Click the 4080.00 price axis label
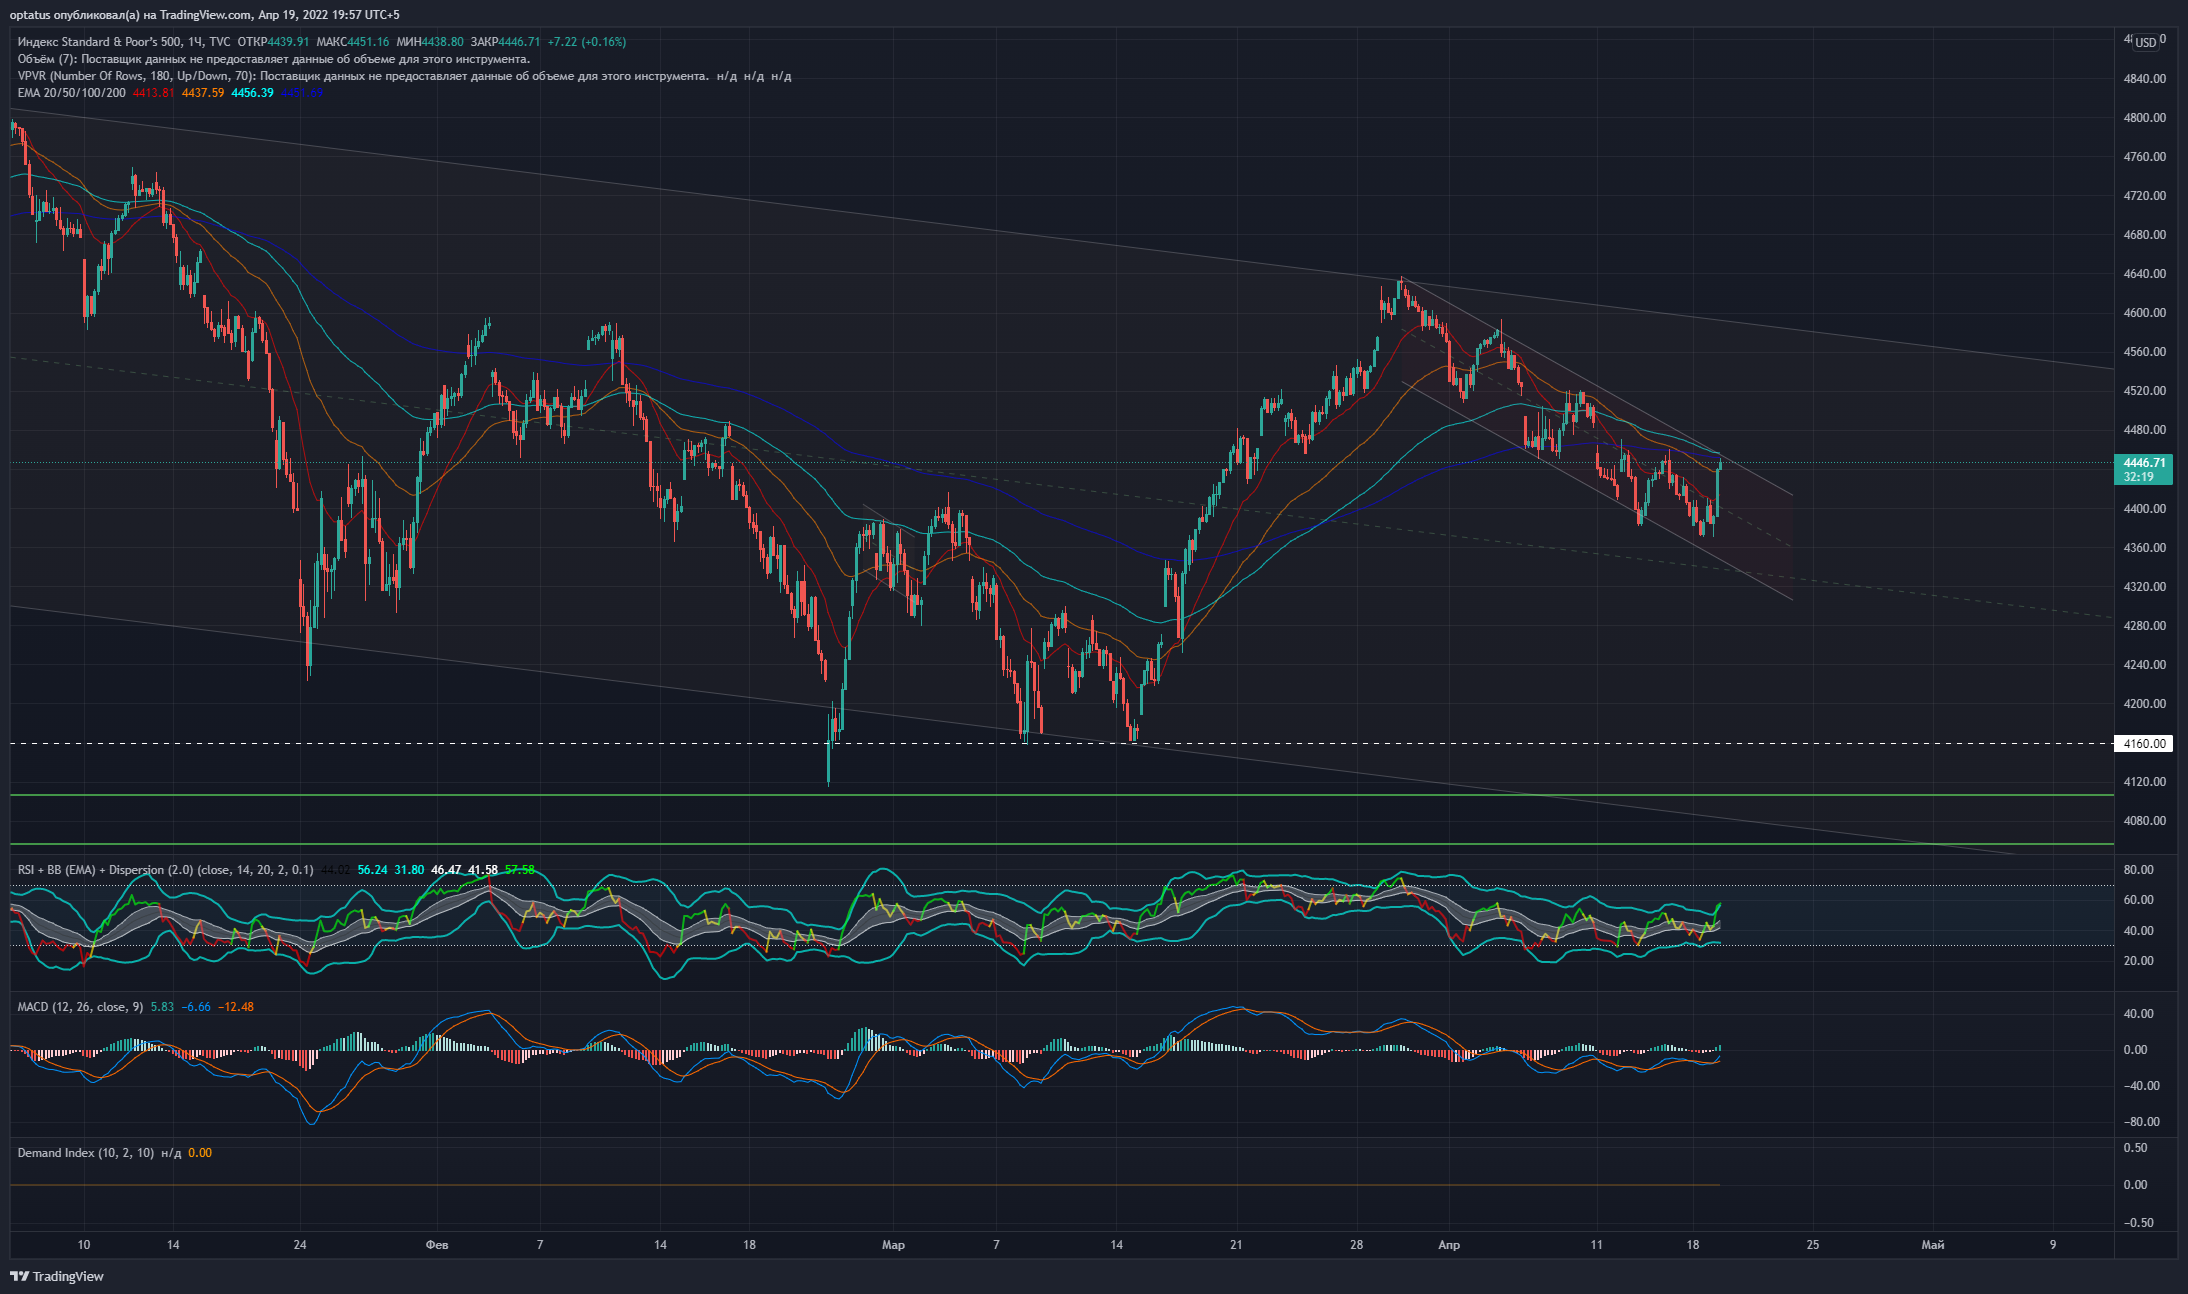 coord(2144,821)
